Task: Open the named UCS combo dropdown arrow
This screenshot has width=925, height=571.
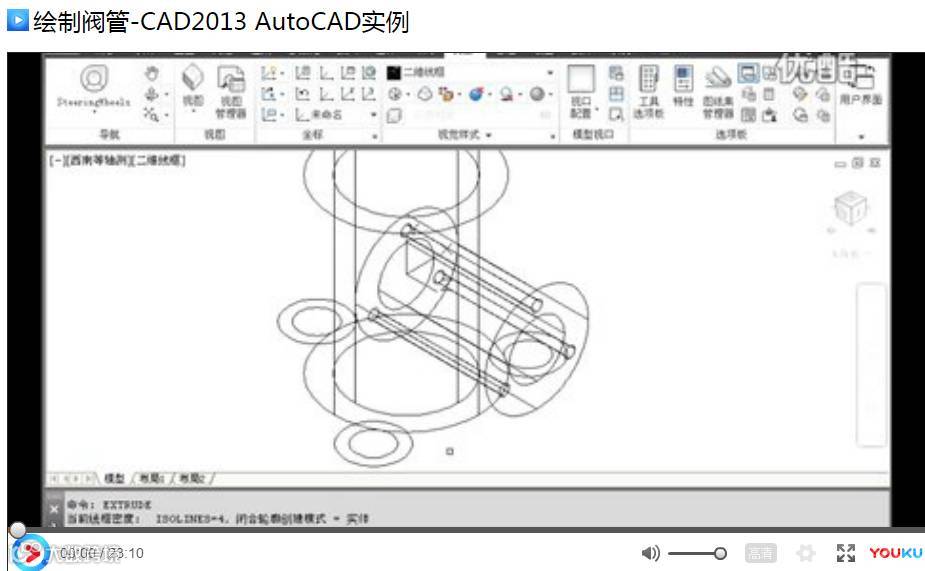Action: click(373, 114)
